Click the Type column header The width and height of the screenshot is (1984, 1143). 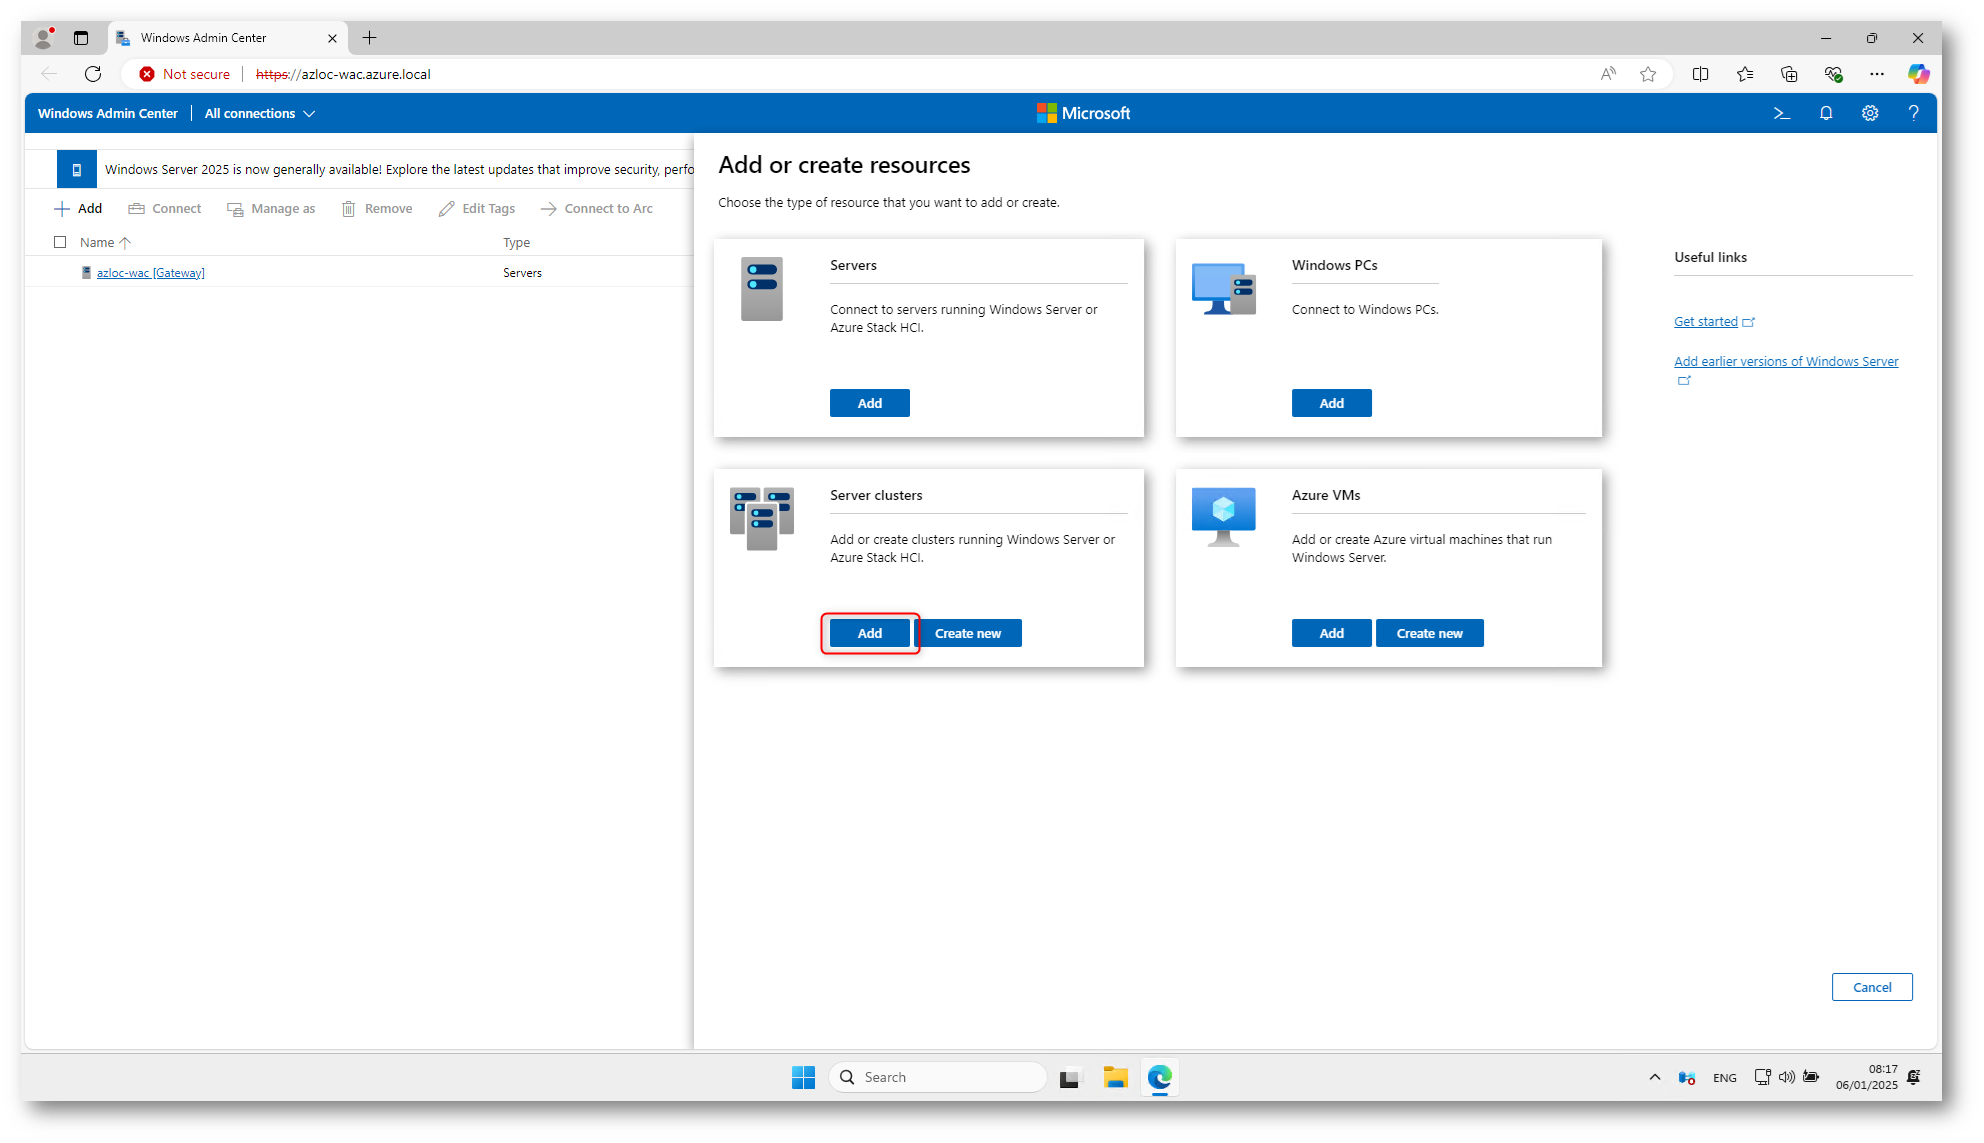516,242
